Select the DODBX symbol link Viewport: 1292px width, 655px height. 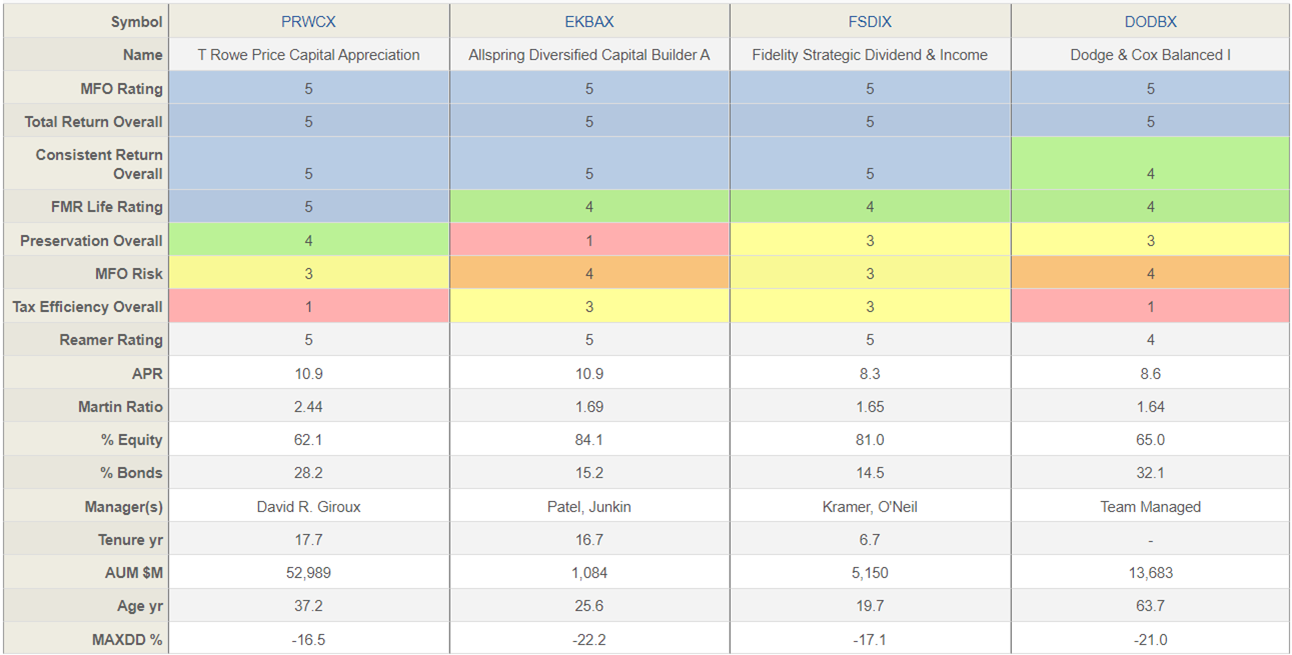(x=1150, y=22)
